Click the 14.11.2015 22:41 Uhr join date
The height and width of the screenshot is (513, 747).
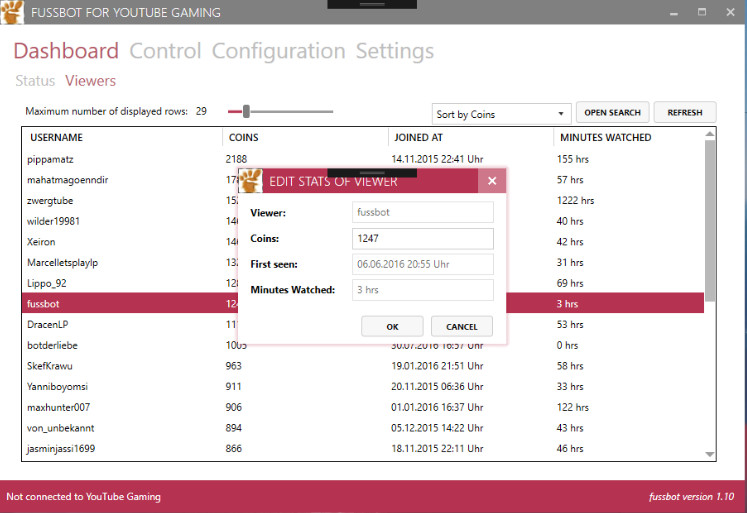[437, 159]
